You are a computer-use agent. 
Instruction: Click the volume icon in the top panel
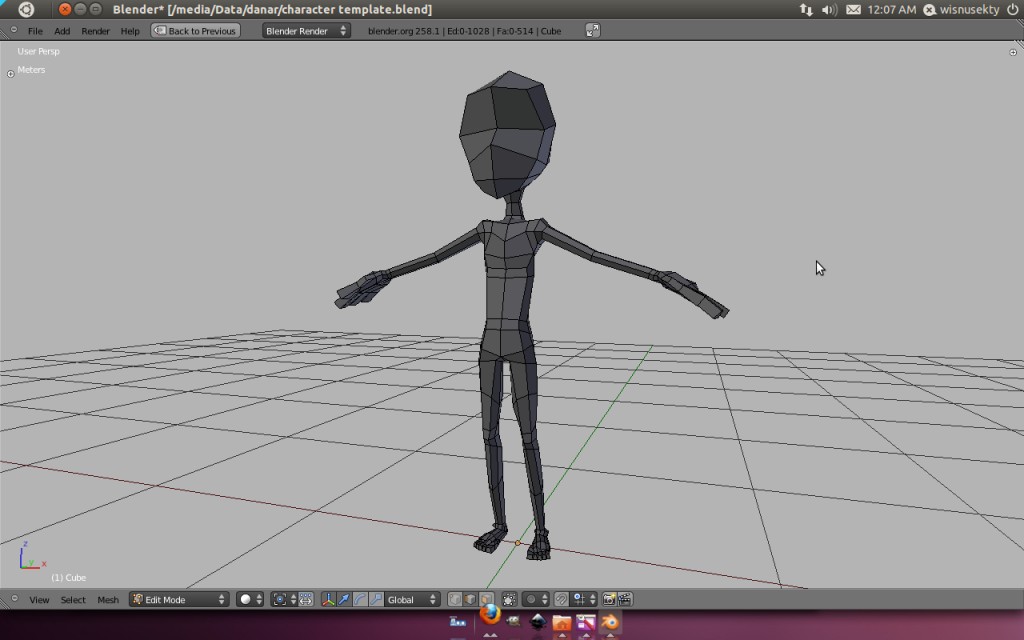coord(828,9)
